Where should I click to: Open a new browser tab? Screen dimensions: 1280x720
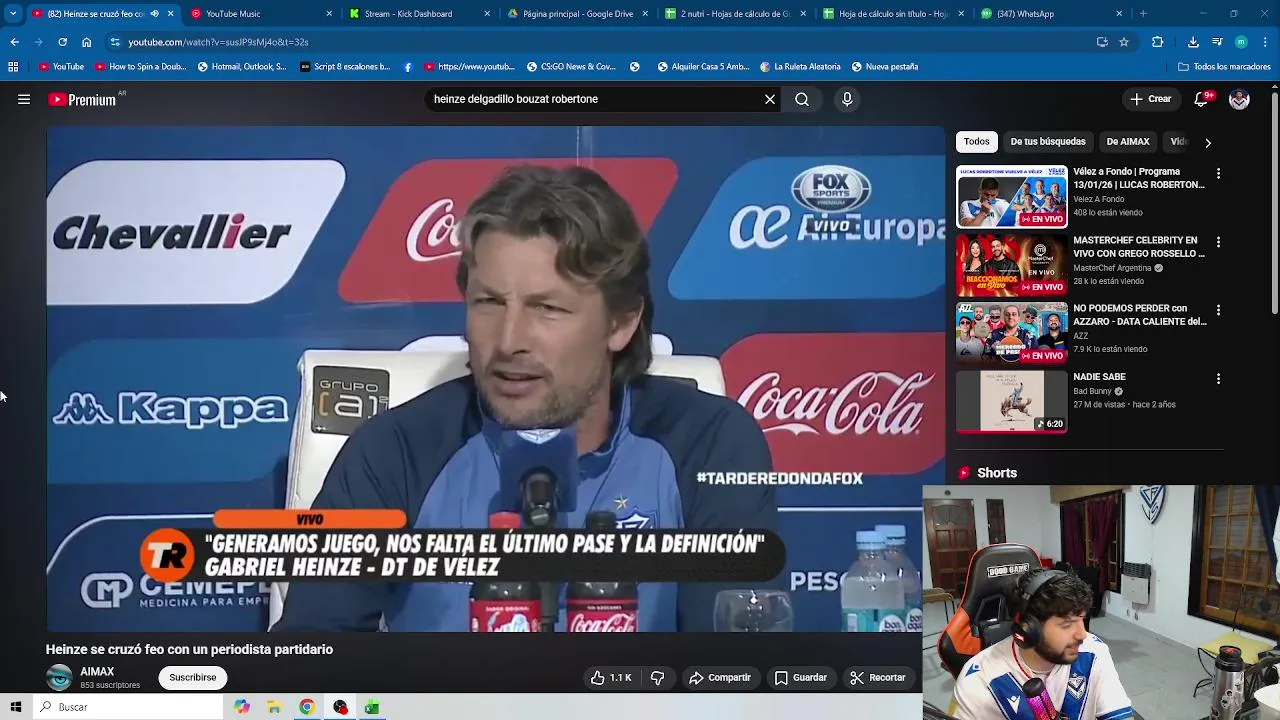tap(1143, 14)
